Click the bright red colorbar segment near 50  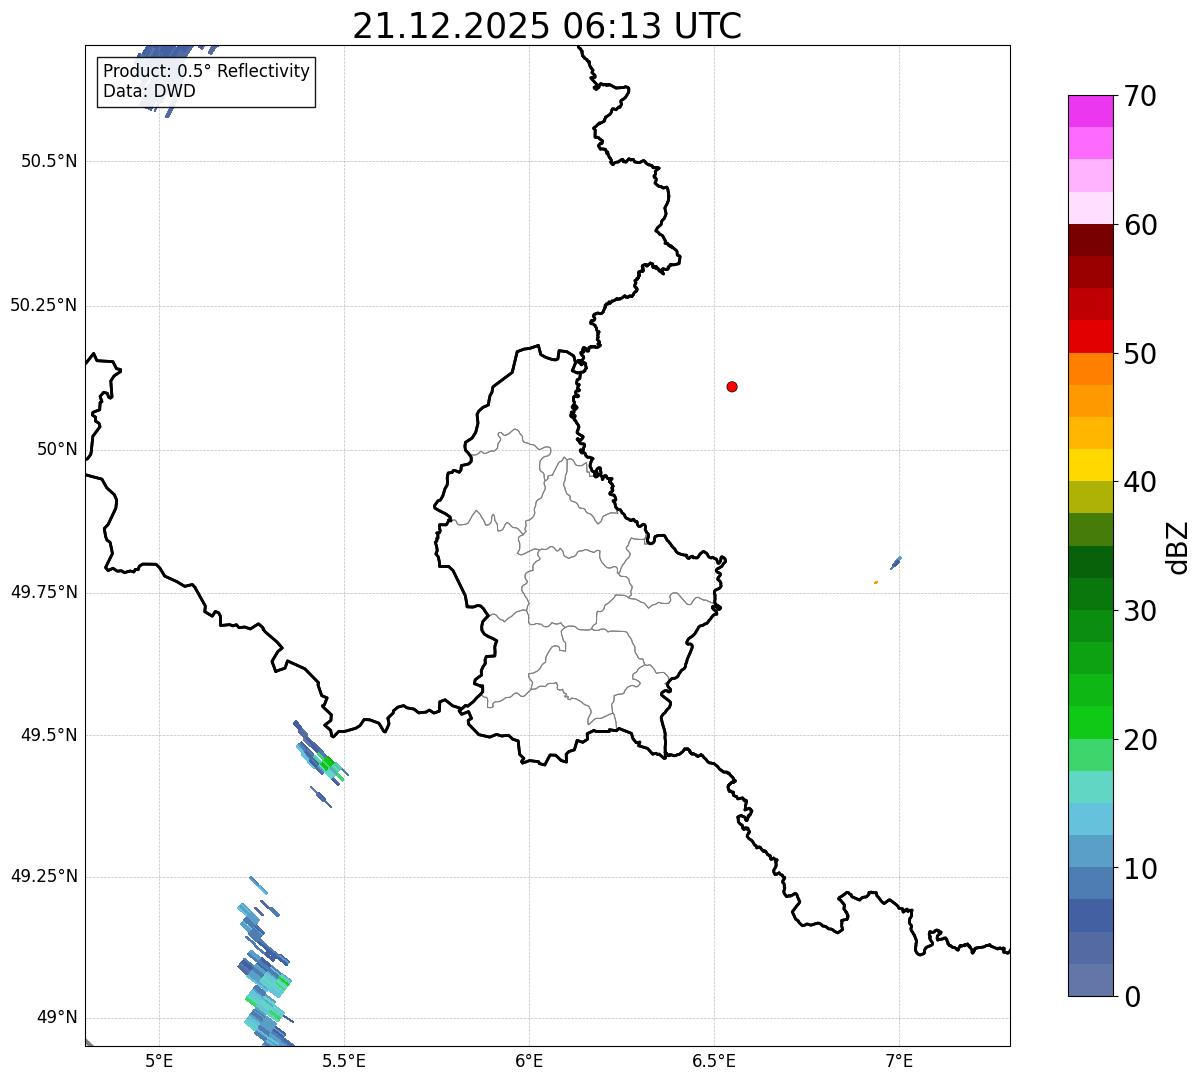(1090, 337)
